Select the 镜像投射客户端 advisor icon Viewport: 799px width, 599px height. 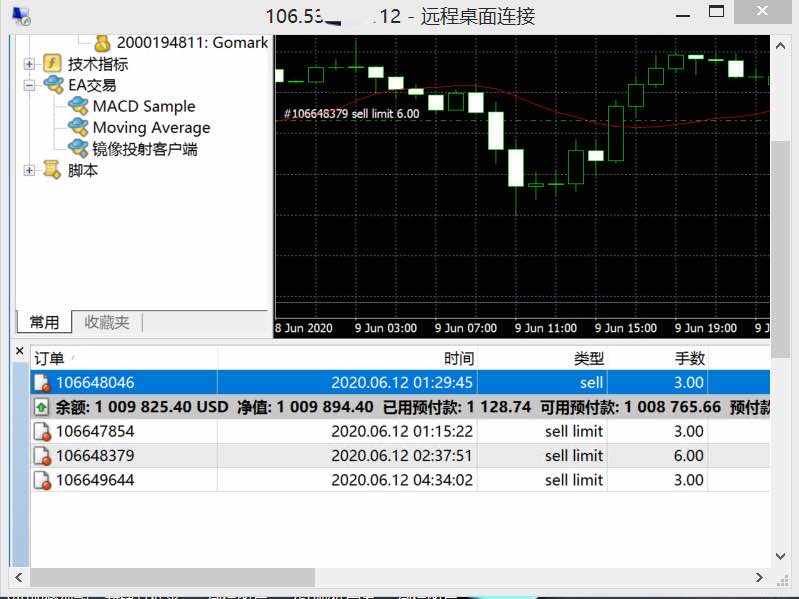78,148
